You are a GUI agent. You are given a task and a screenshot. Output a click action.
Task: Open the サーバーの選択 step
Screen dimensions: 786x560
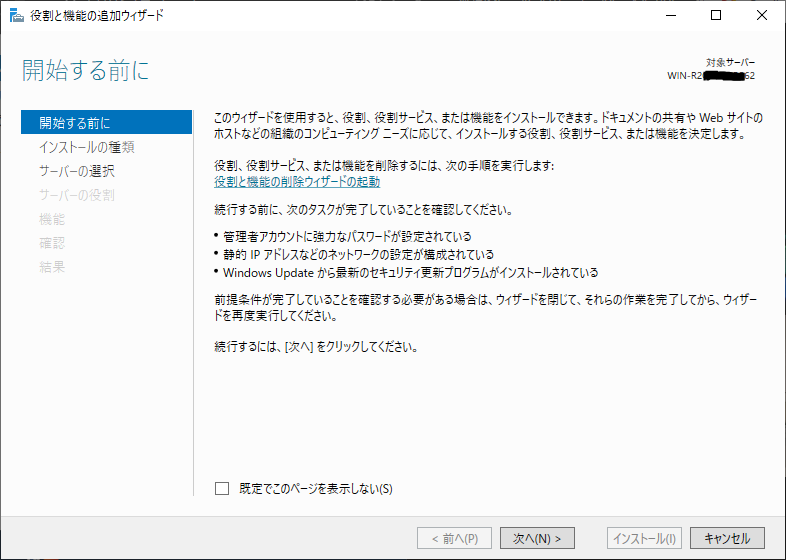click(x=77, y=171)
